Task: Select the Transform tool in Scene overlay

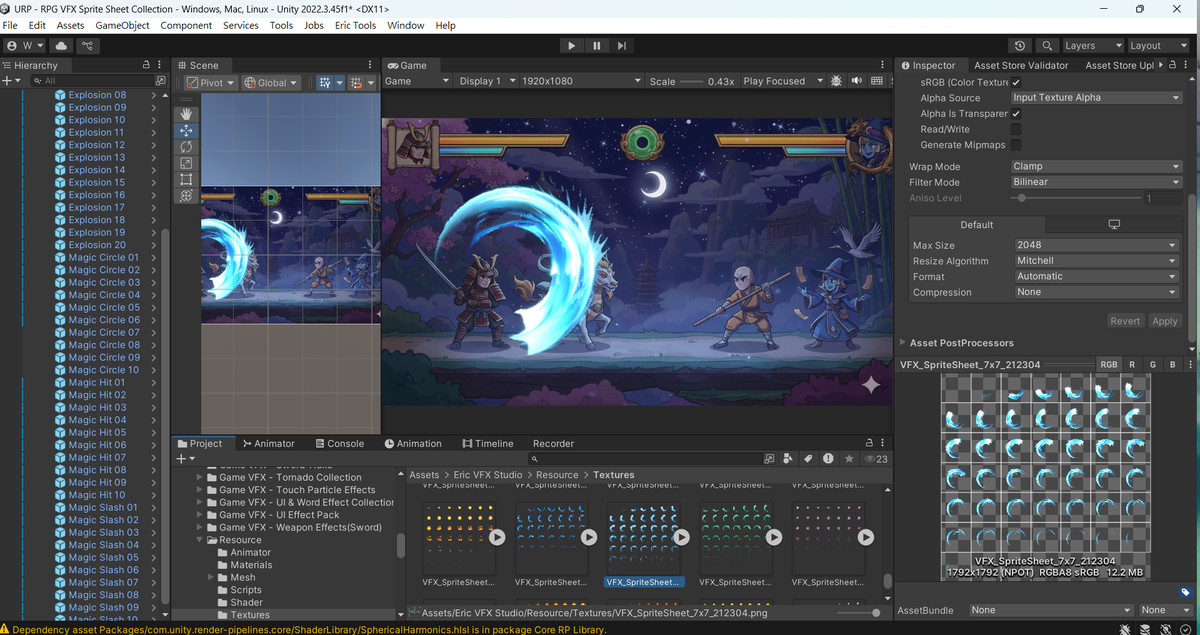Action: coord(186,196)
